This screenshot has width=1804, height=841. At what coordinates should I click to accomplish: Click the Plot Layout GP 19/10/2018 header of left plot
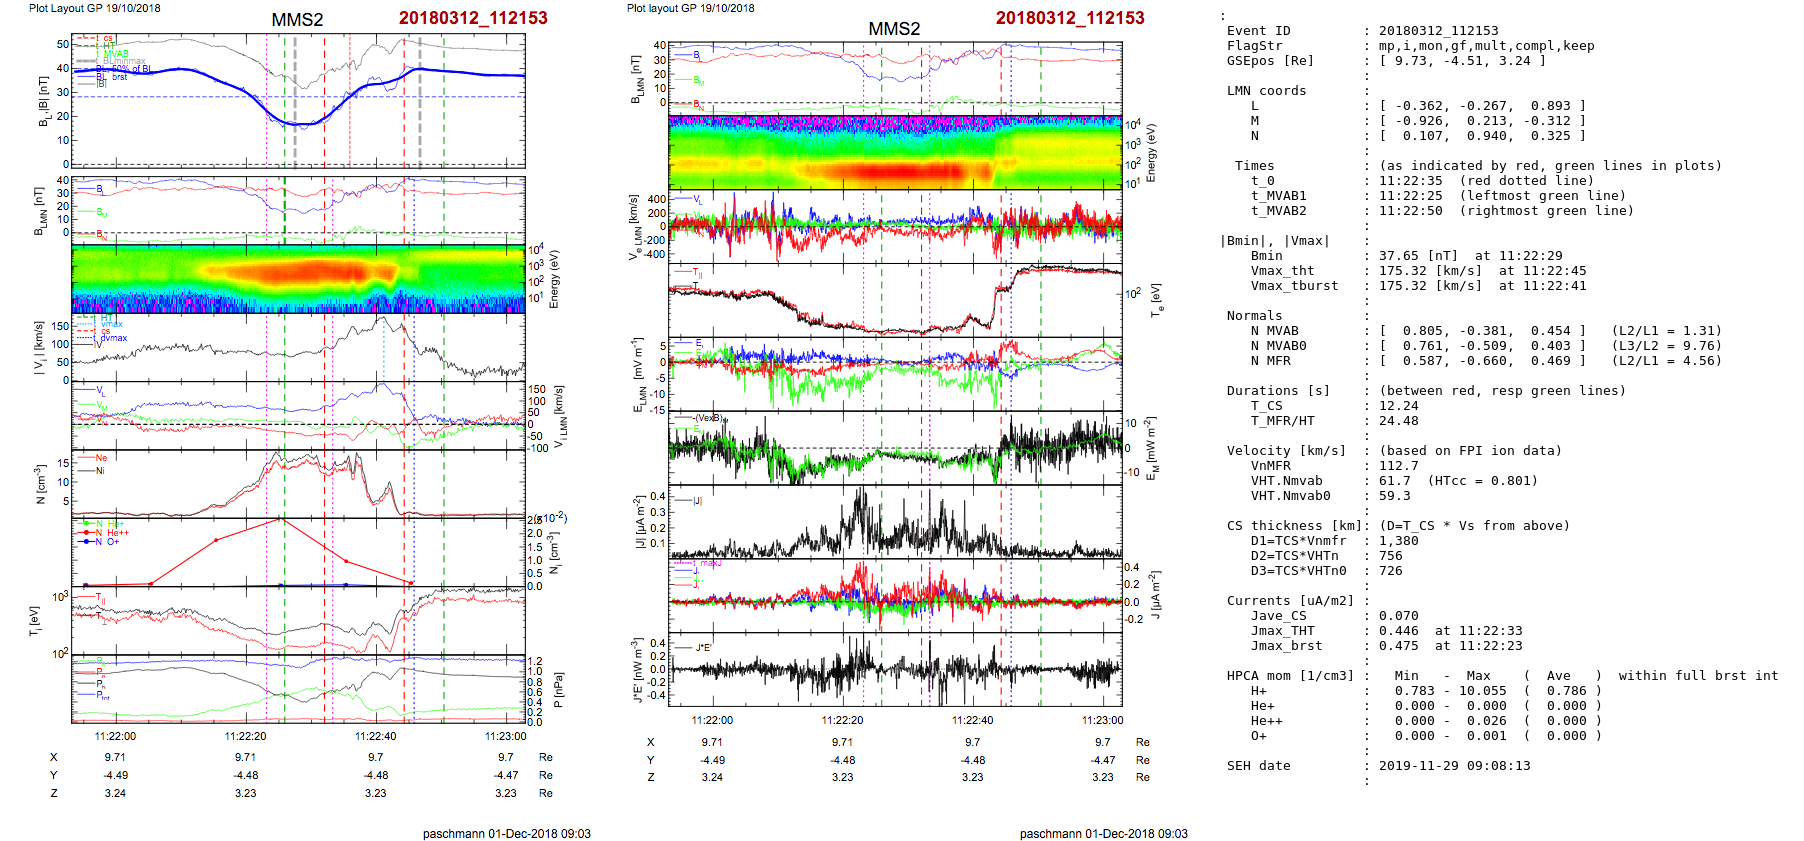pyautogui.click(x=94, y=8)
